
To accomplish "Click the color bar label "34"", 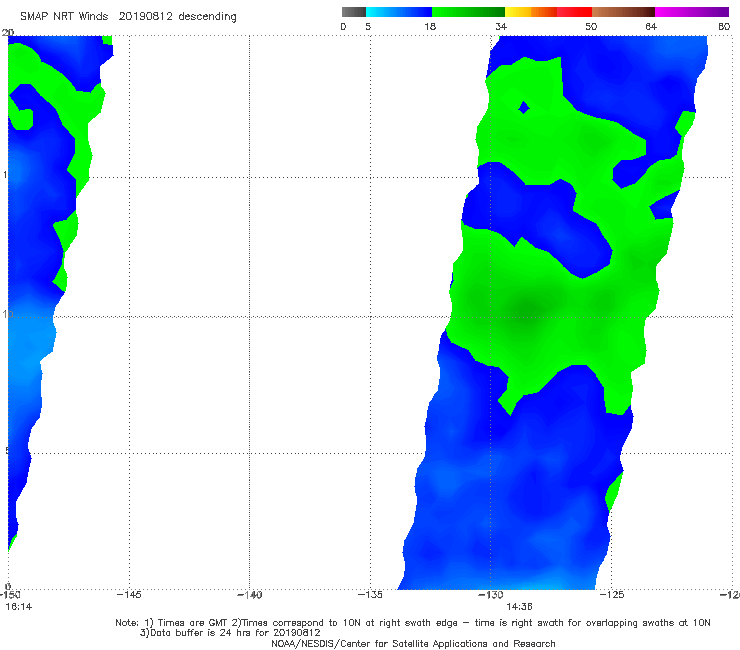I will [x=501, y=27].
